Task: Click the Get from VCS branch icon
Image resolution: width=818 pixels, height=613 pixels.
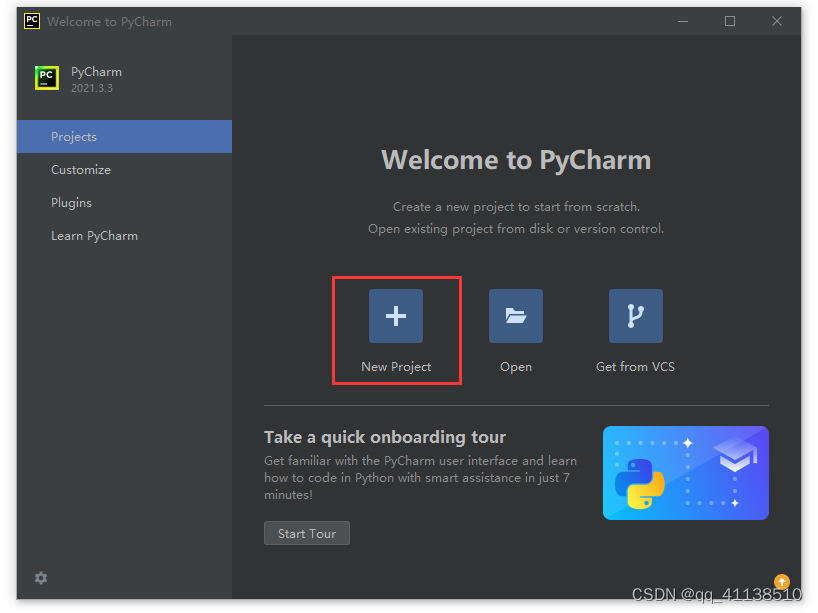Action: [635, 316]
